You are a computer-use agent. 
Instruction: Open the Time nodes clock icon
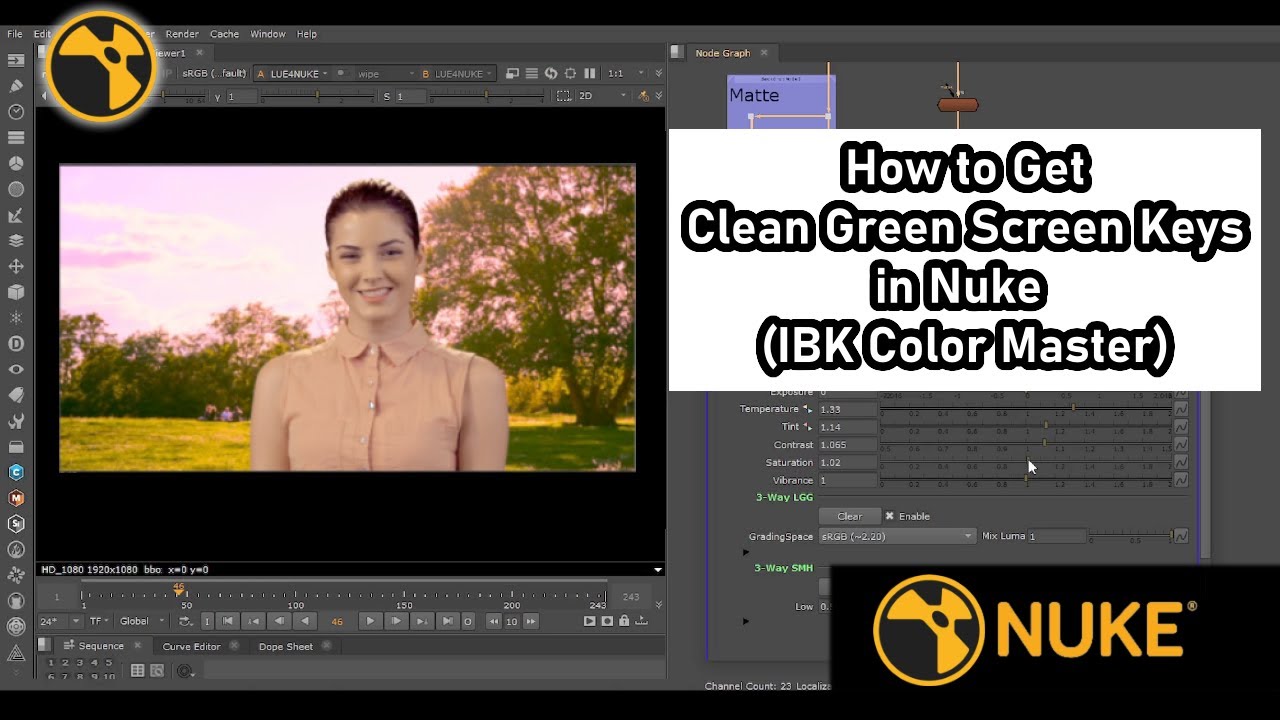[16, 112]
